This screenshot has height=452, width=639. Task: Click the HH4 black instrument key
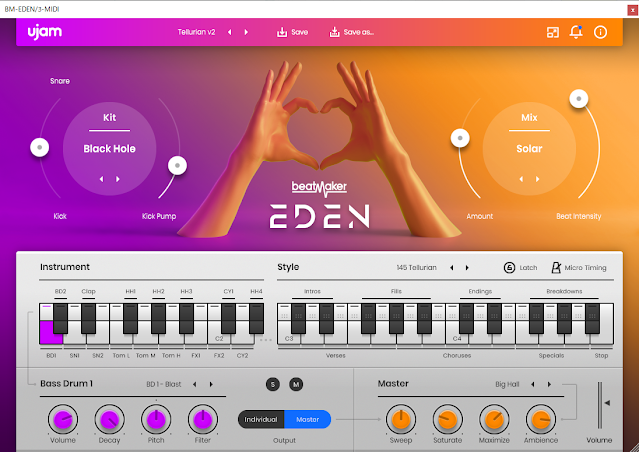pos(256,318)
